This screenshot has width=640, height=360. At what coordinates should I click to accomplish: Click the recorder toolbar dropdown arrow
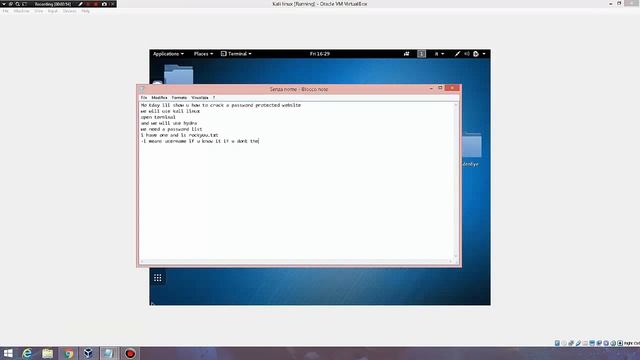(4, 4)
